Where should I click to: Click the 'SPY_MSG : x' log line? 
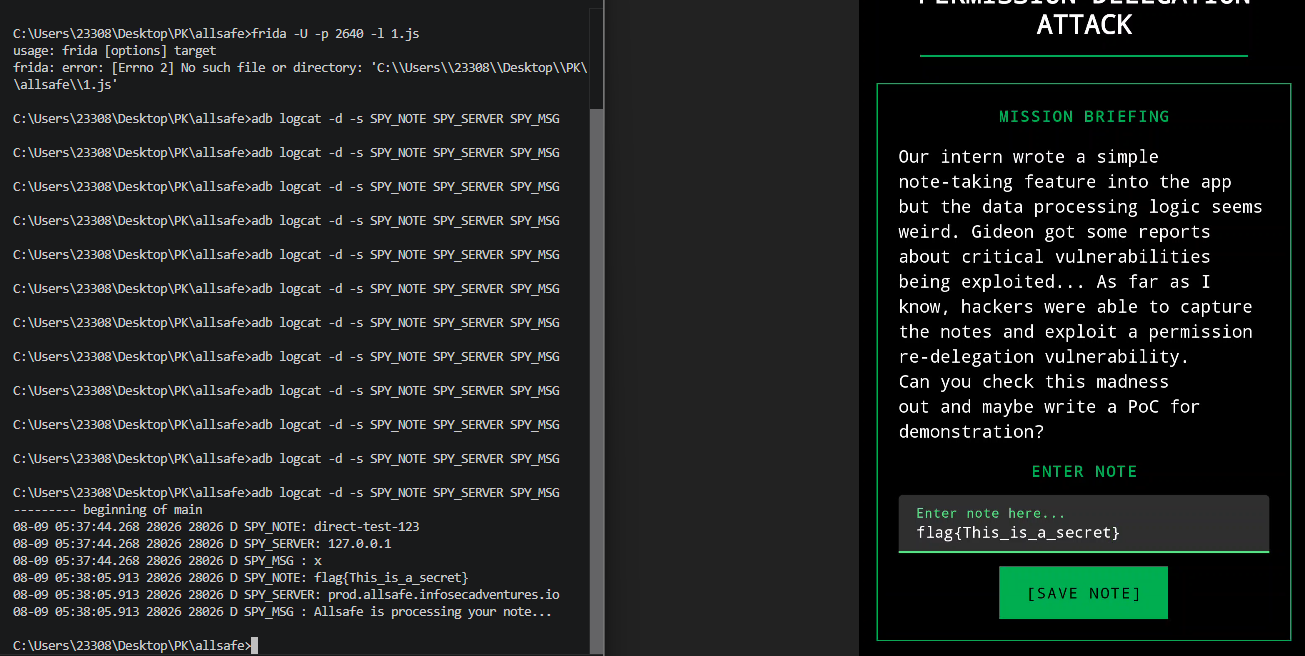point(167,561)
